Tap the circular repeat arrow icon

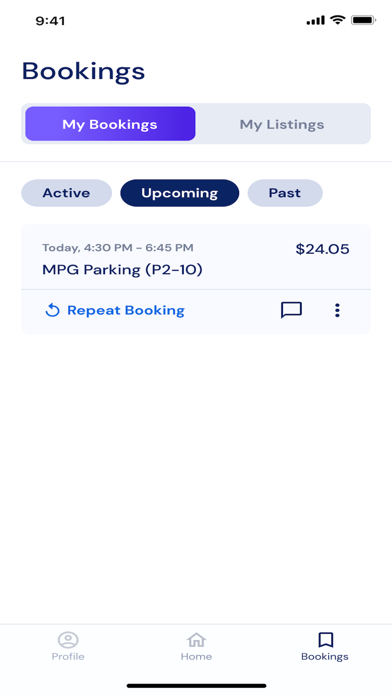[x=52, y=310]
